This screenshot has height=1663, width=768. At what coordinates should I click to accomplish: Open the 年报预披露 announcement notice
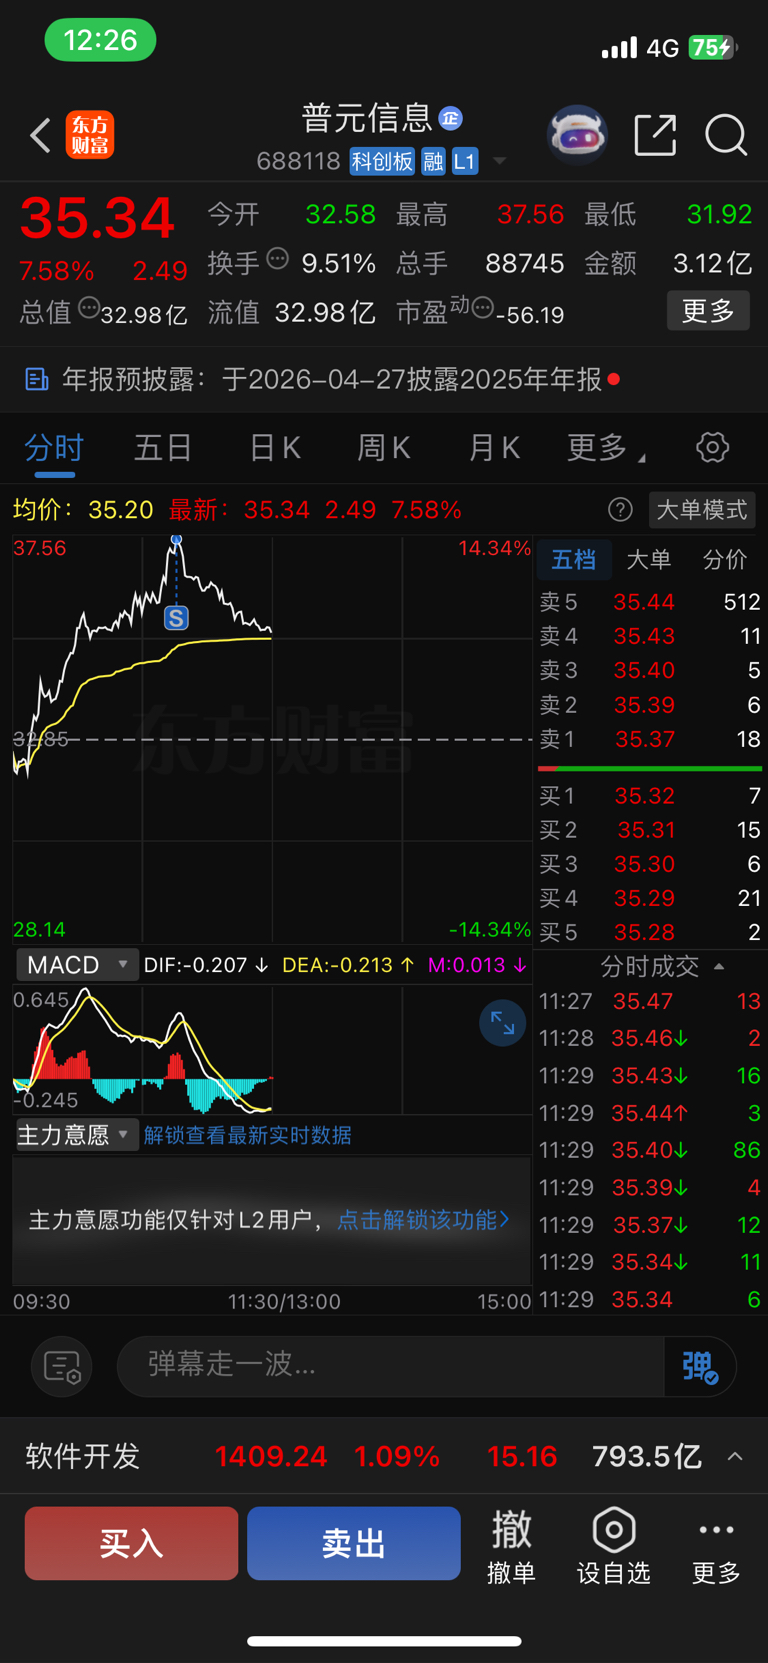(x=384, y=379)
